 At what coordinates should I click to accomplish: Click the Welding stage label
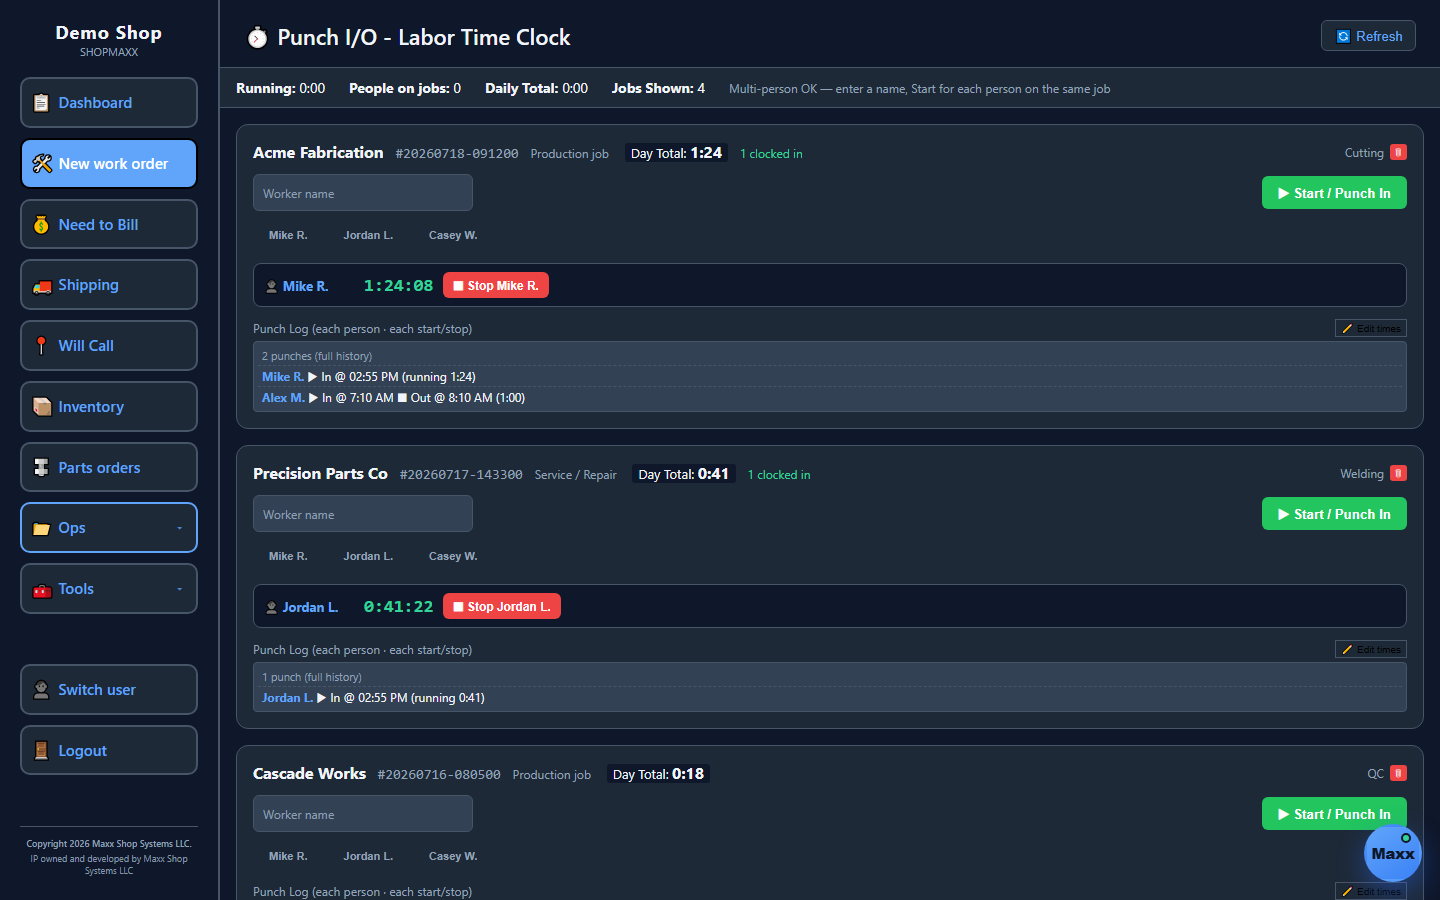click(x=1362, y=474)
